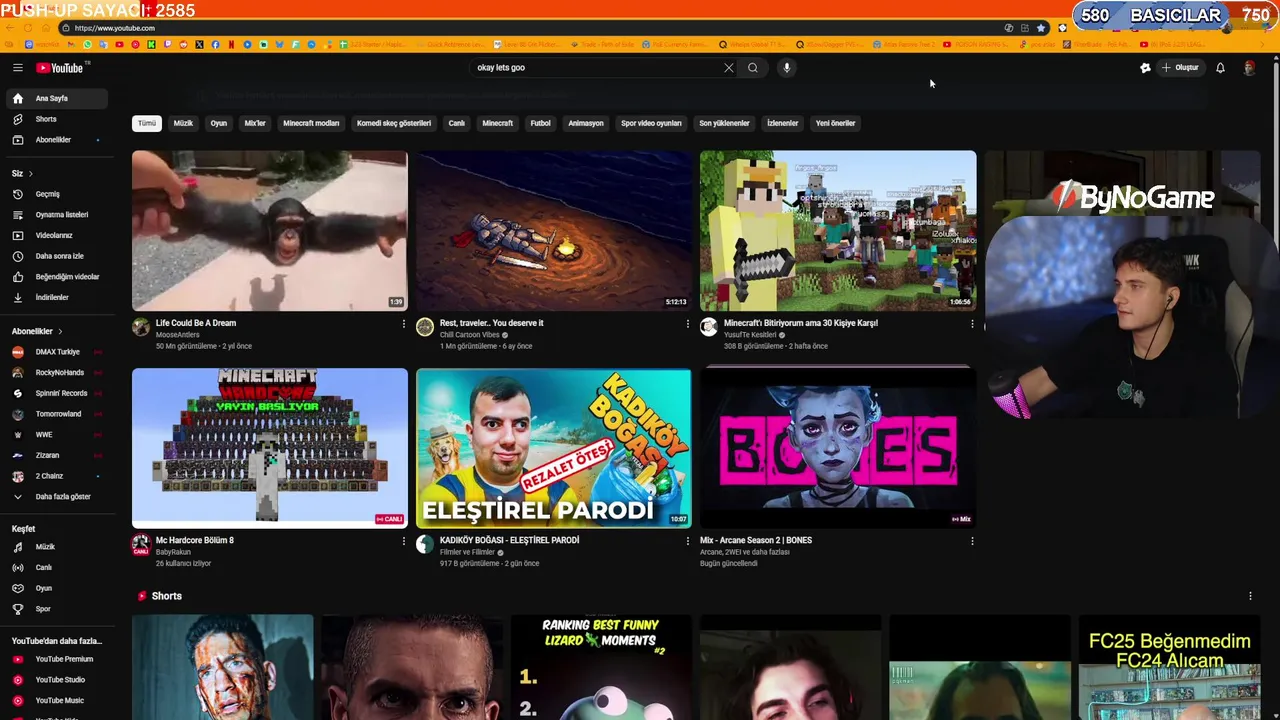Click the magnifier search button
Screen dimensions: 1280x720
click(753, 68)
